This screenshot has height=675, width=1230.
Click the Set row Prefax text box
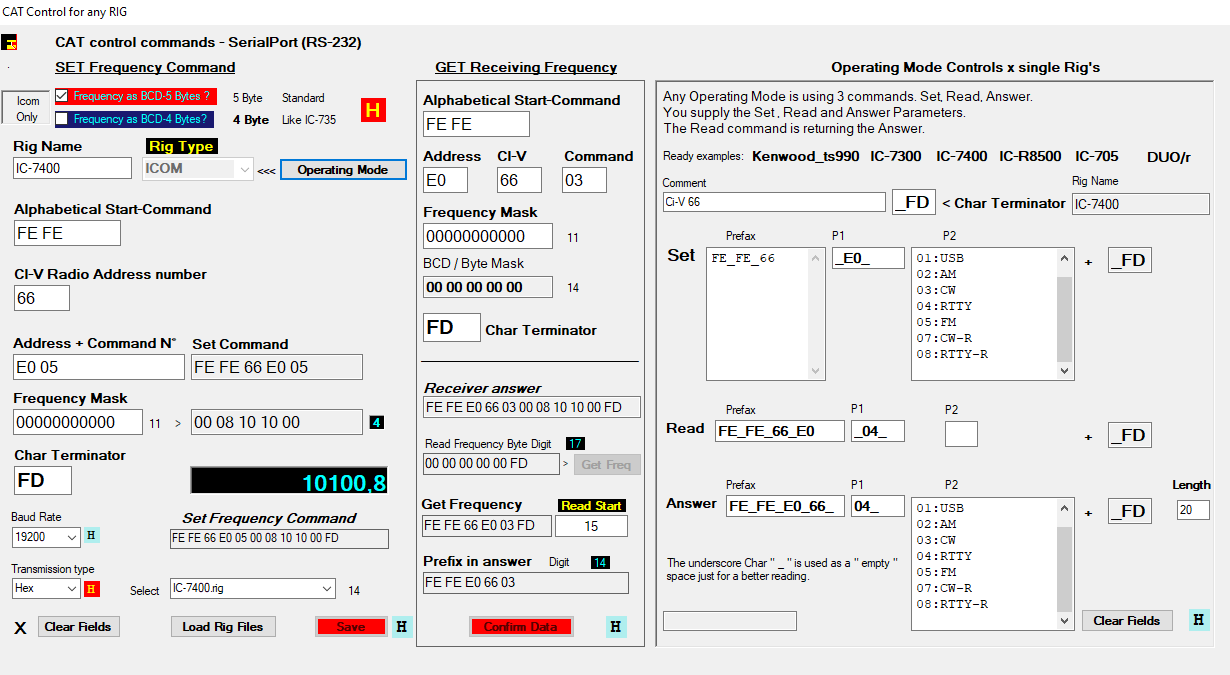(x=765, y=314)
